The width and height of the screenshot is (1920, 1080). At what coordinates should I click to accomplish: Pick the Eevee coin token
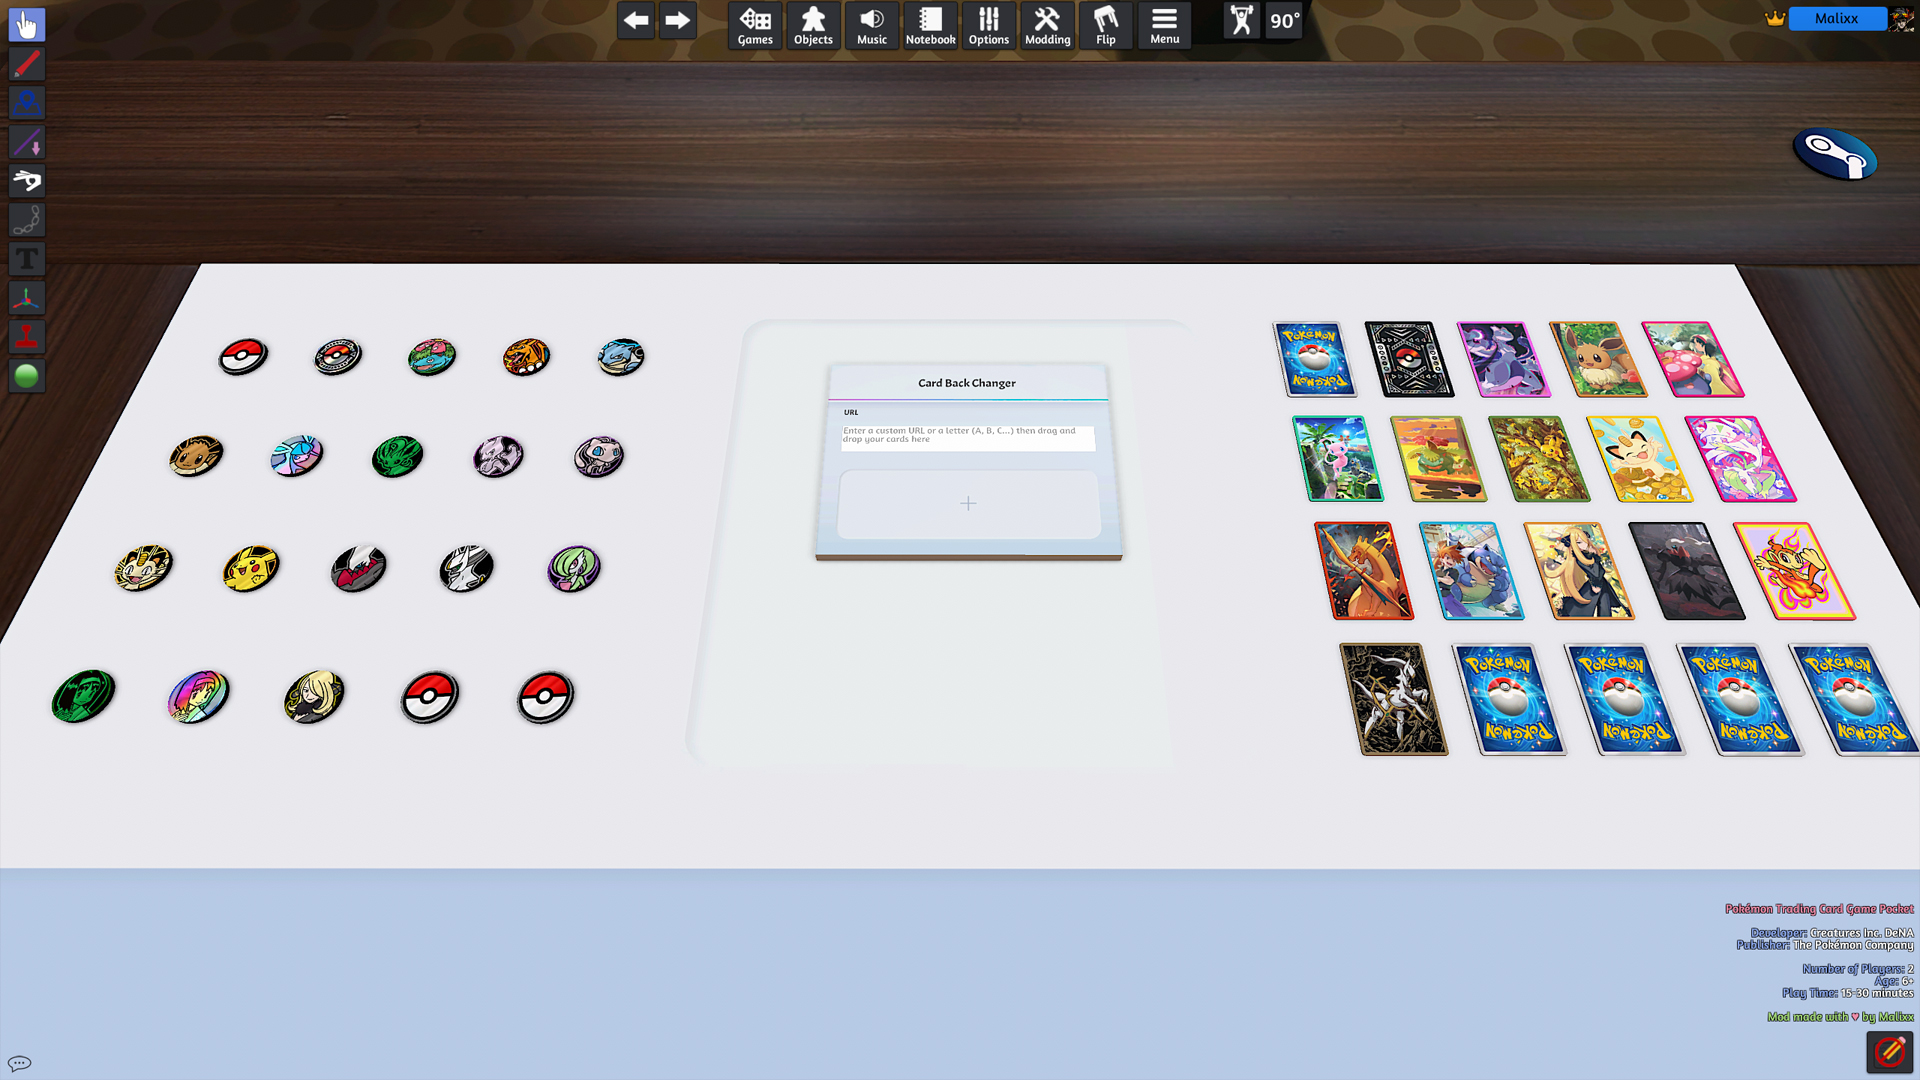196,456
